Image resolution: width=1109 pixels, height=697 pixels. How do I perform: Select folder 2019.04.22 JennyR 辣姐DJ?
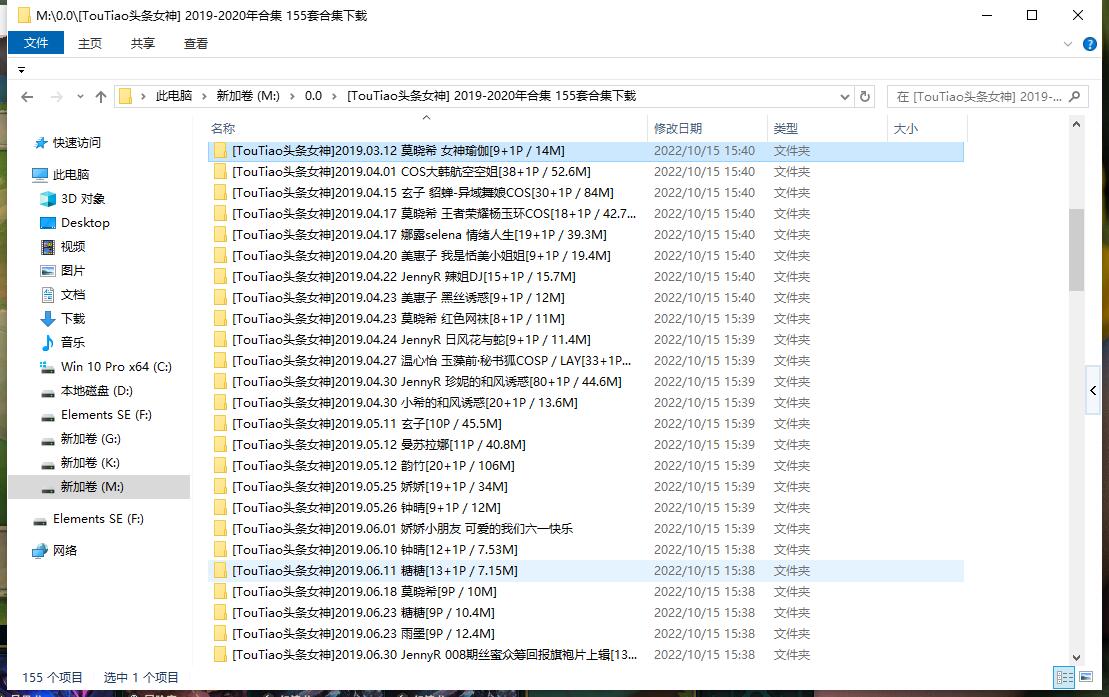tap(586, 277)
